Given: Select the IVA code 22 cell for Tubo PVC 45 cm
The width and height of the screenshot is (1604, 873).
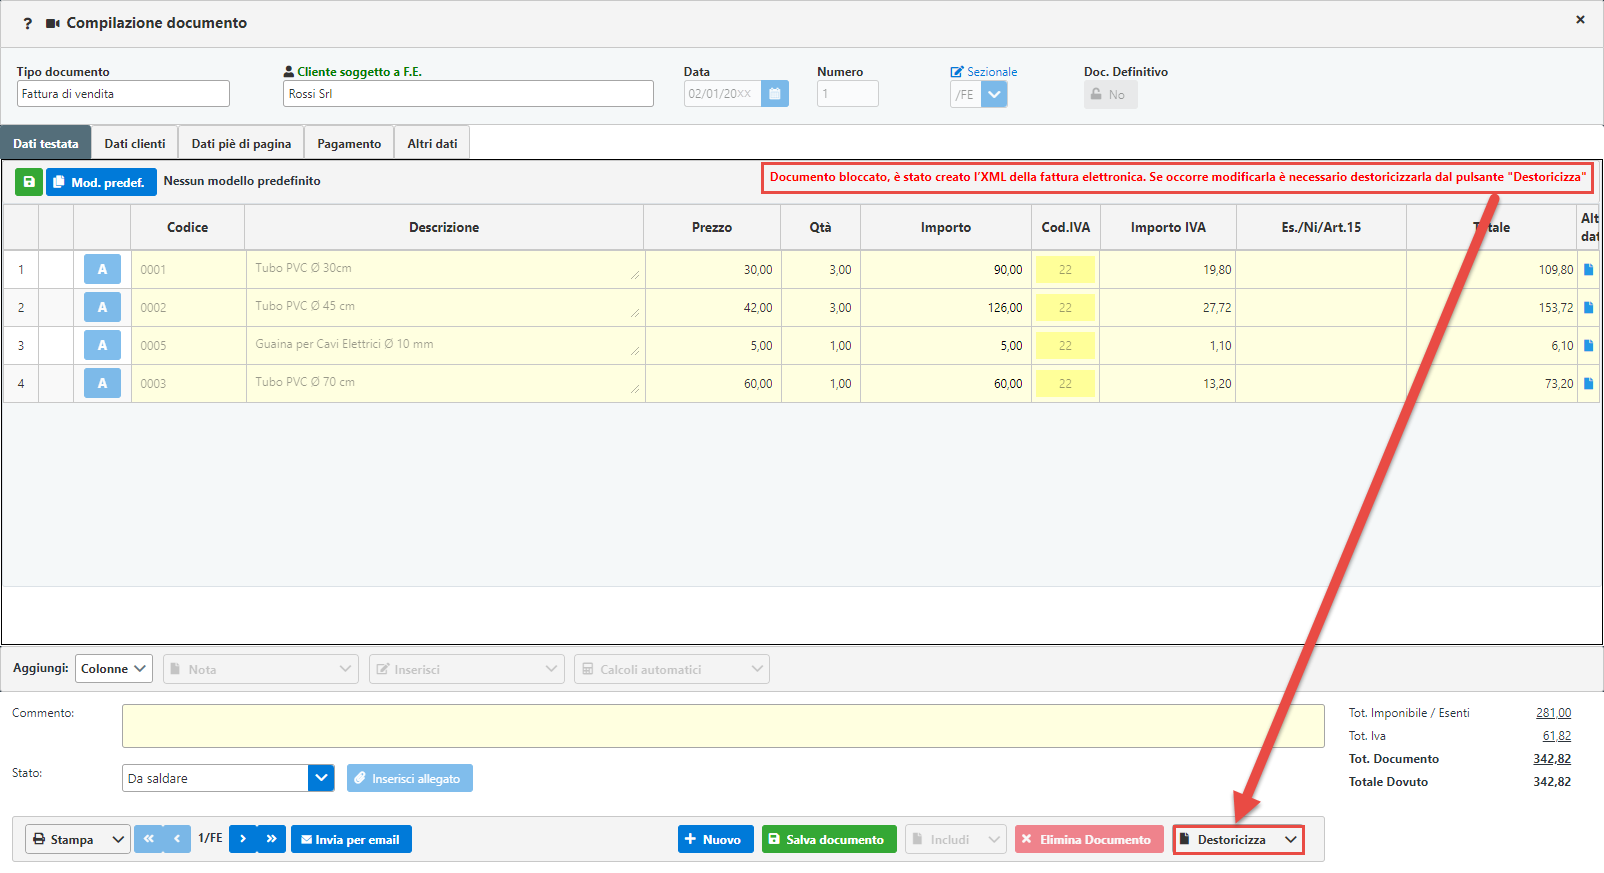Looking at the screenshot, I should click(x=1065, y=307).
